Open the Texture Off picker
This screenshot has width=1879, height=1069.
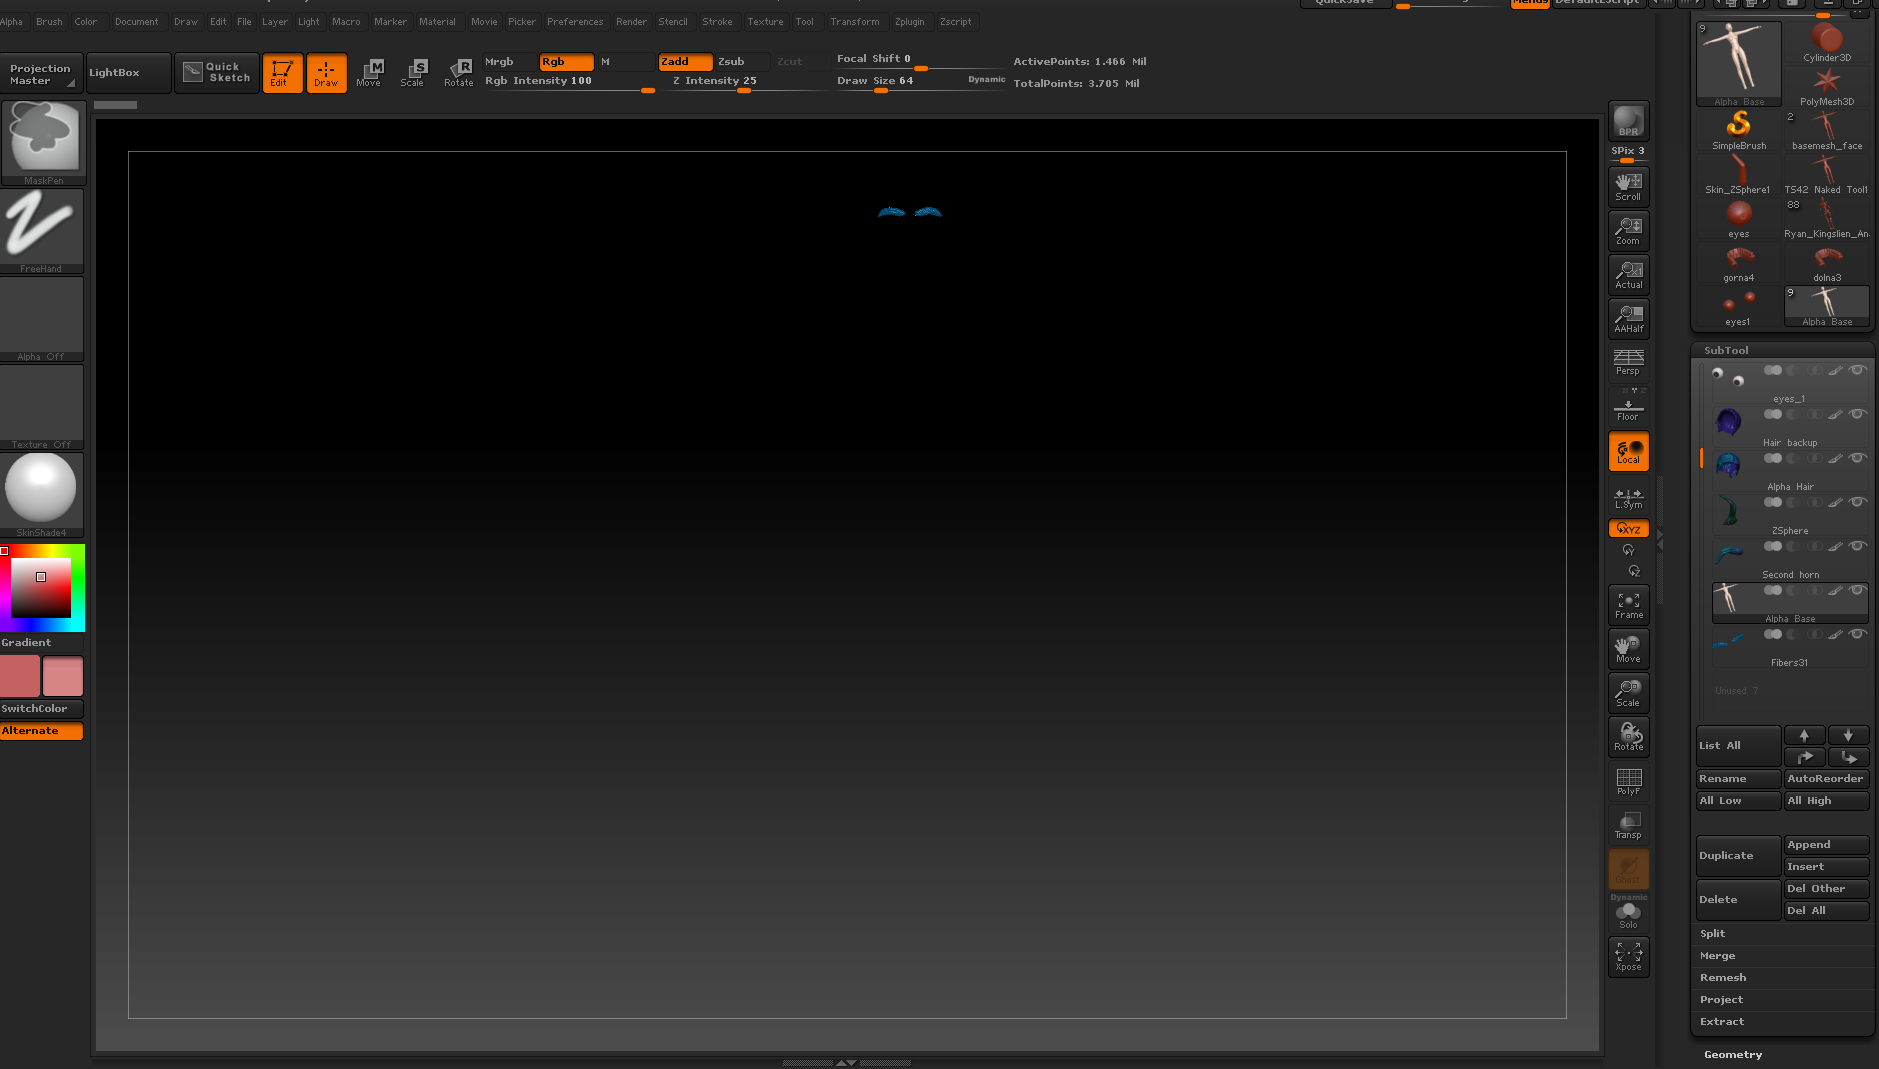(42, 407)
